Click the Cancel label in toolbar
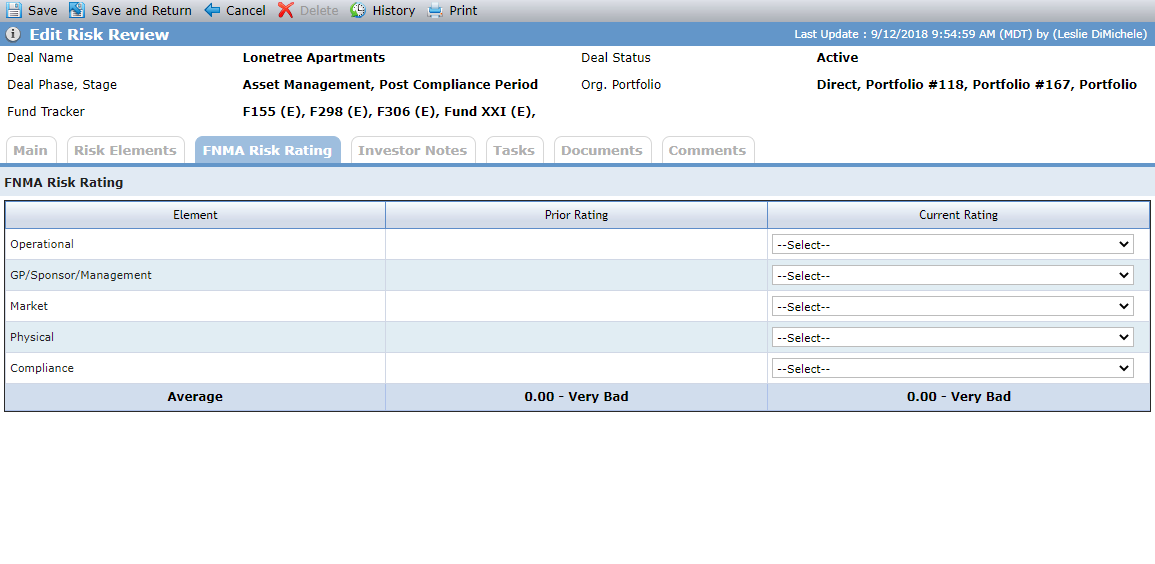1155x564 pixels. tap(246, 10)
